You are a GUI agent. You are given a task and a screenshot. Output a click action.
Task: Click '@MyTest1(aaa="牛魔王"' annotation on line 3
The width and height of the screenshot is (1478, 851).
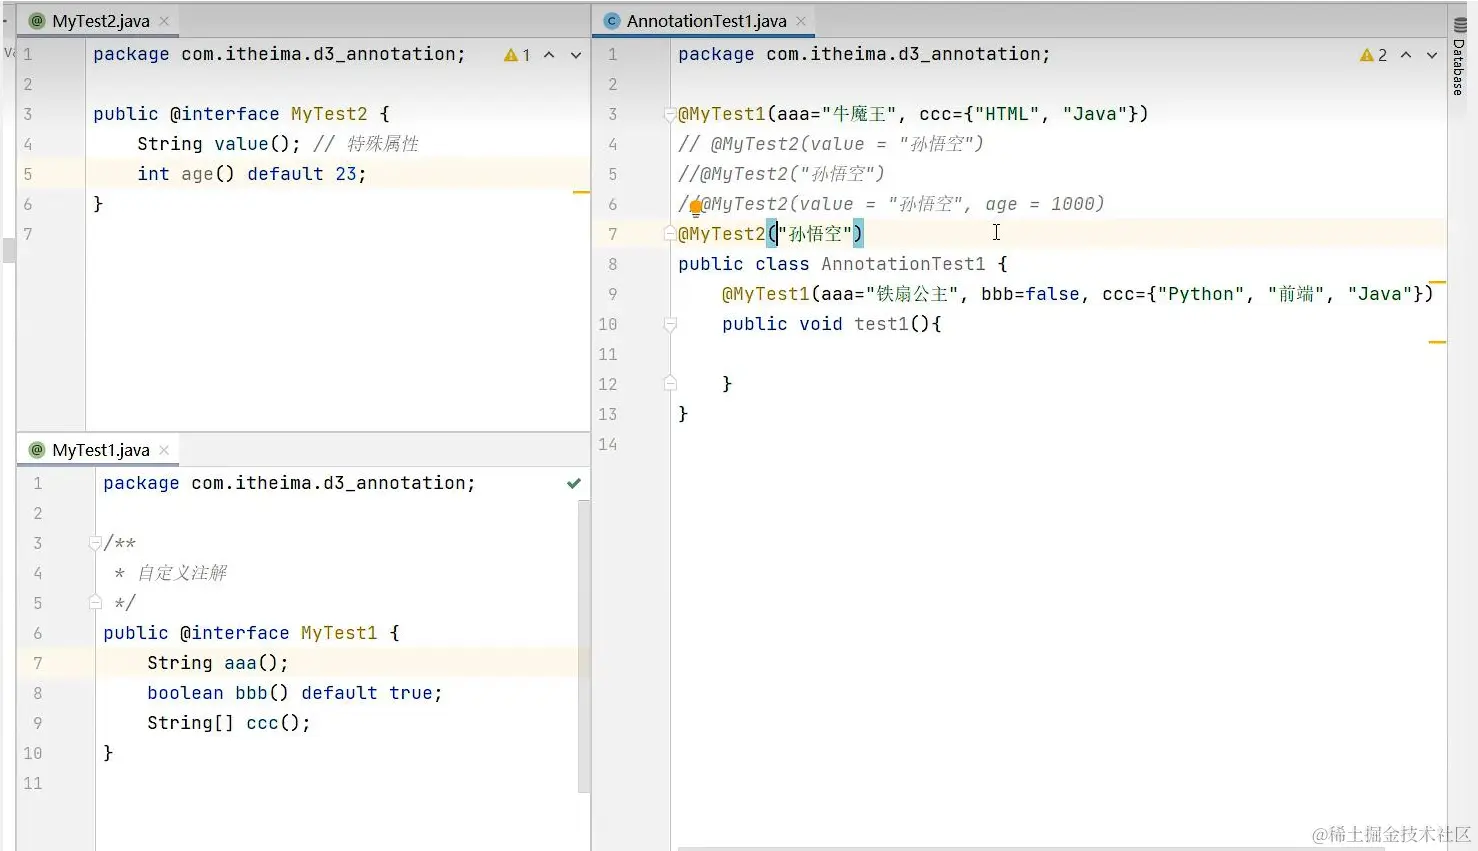[788, 114]
